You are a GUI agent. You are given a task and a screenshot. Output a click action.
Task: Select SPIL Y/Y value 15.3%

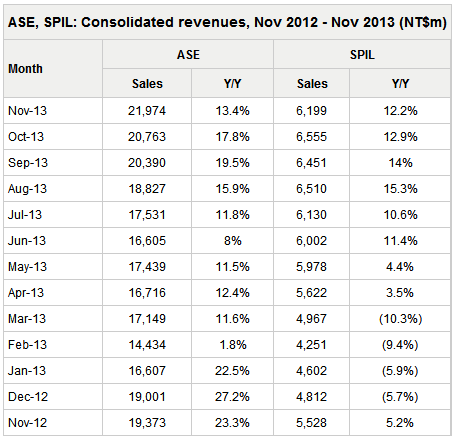click(x=400, y=188)
